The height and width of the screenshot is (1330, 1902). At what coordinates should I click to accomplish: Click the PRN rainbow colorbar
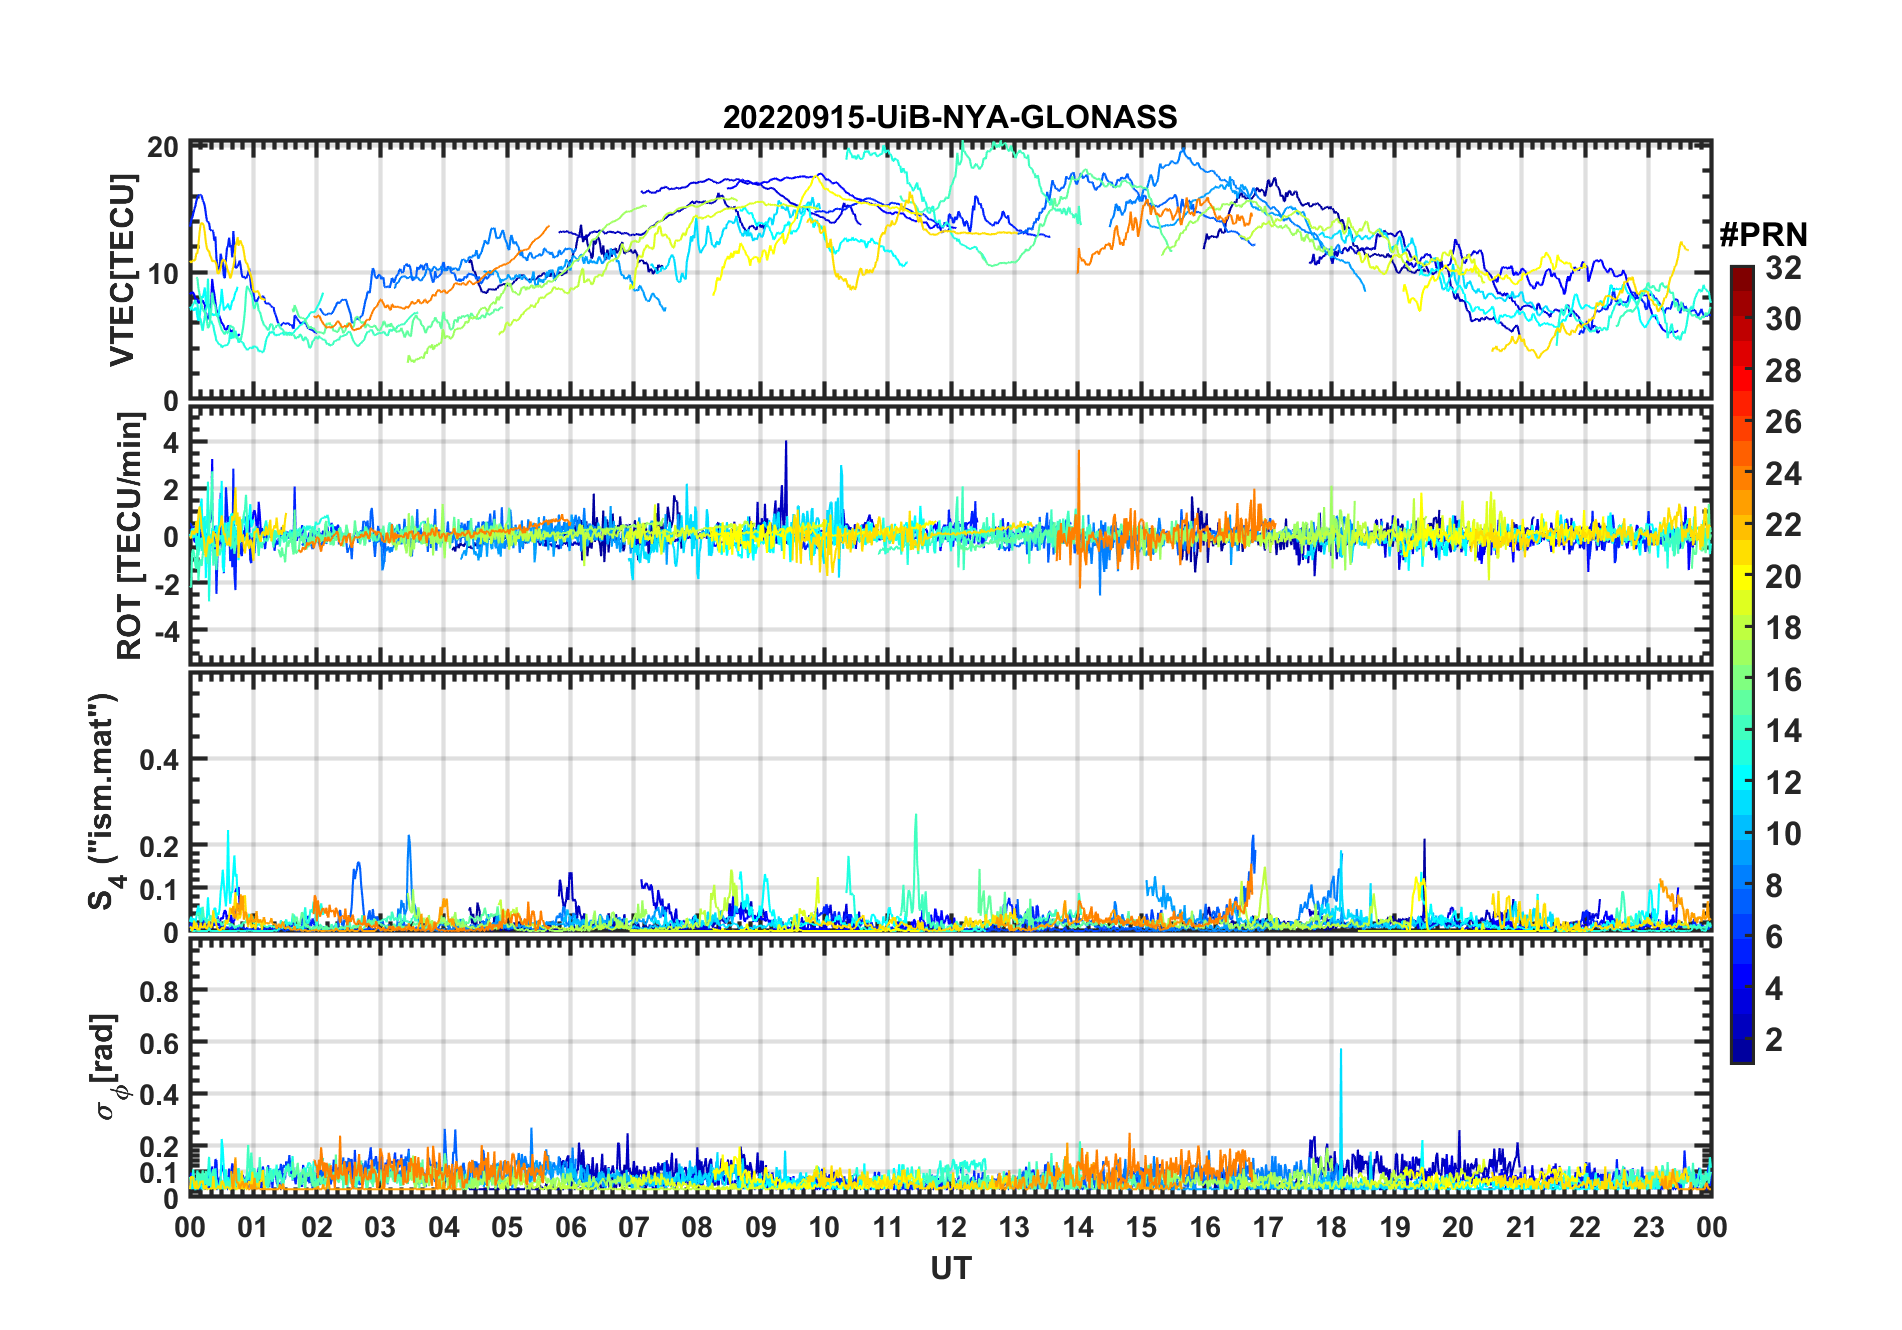(x=1742, y=664)
